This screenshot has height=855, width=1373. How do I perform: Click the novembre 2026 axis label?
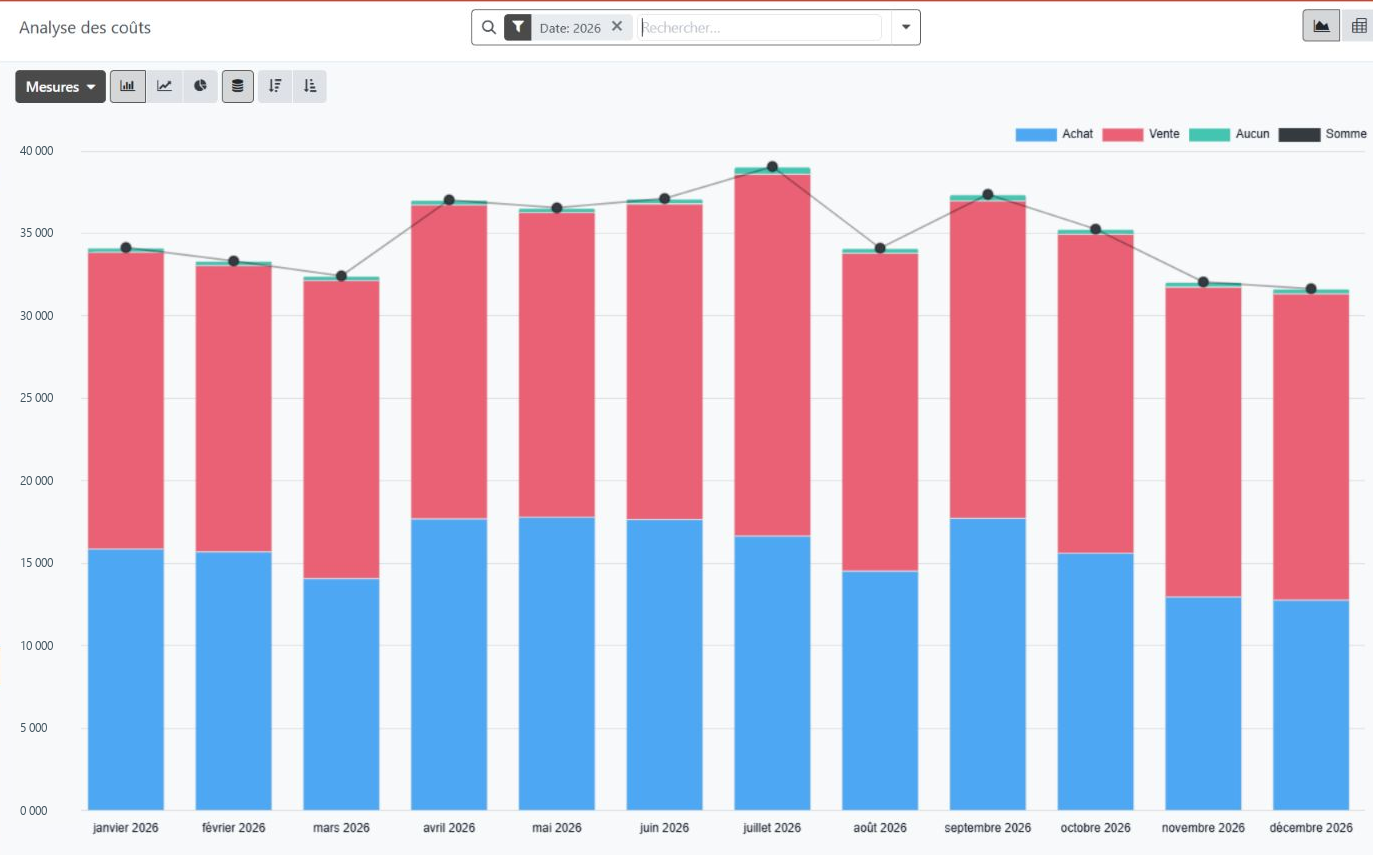pyautogui.click(x=1204, y=828)
